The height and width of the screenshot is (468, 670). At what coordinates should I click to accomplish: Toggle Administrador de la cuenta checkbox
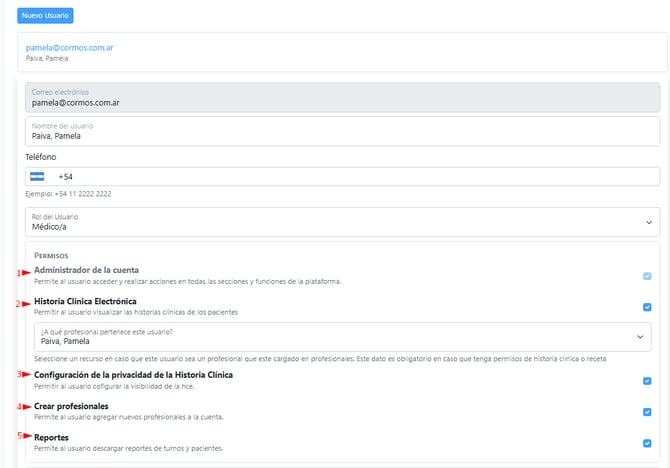click(x=647, y=276)
